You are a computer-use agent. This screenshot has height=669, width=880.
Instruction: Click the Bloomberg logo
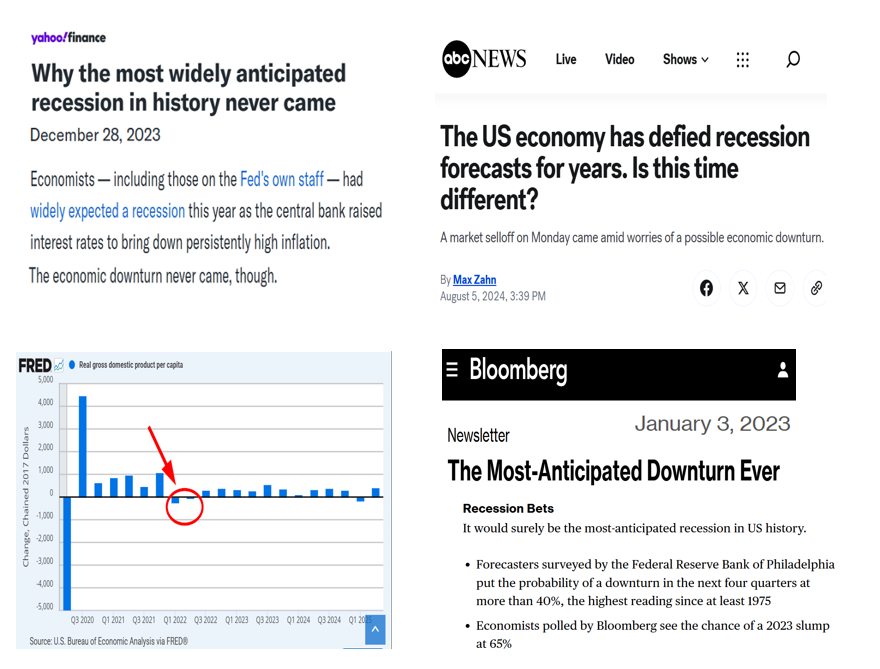pos(518,370)
